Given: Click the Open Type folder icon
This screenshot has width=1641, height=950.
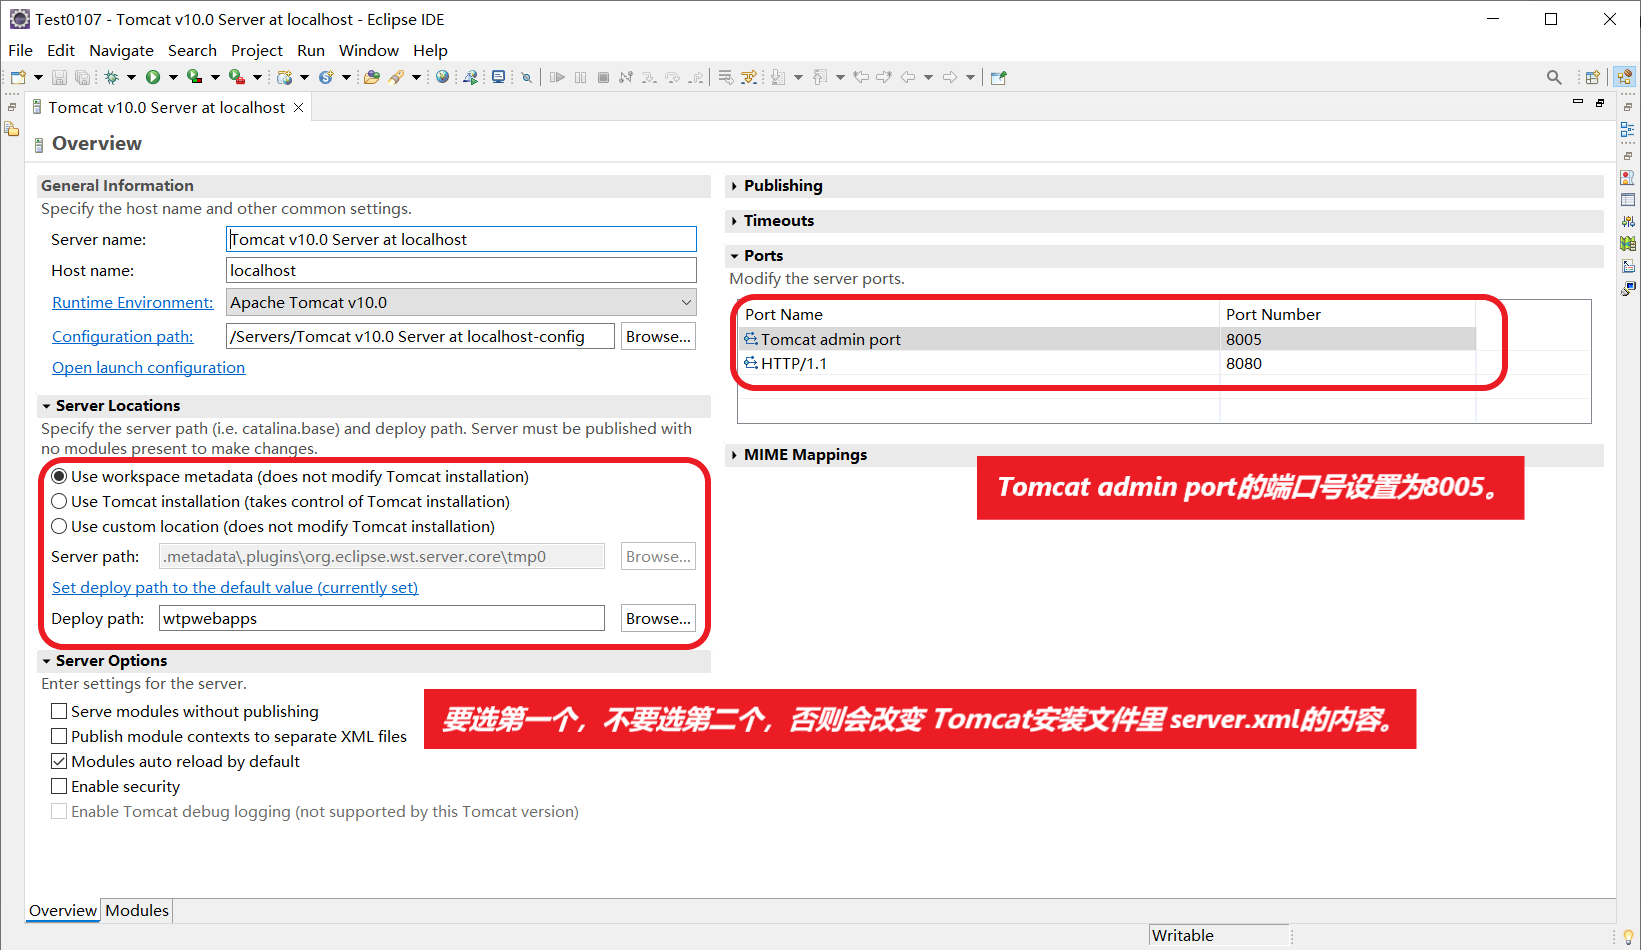Looking at the screenshot, I should [372, 77].
